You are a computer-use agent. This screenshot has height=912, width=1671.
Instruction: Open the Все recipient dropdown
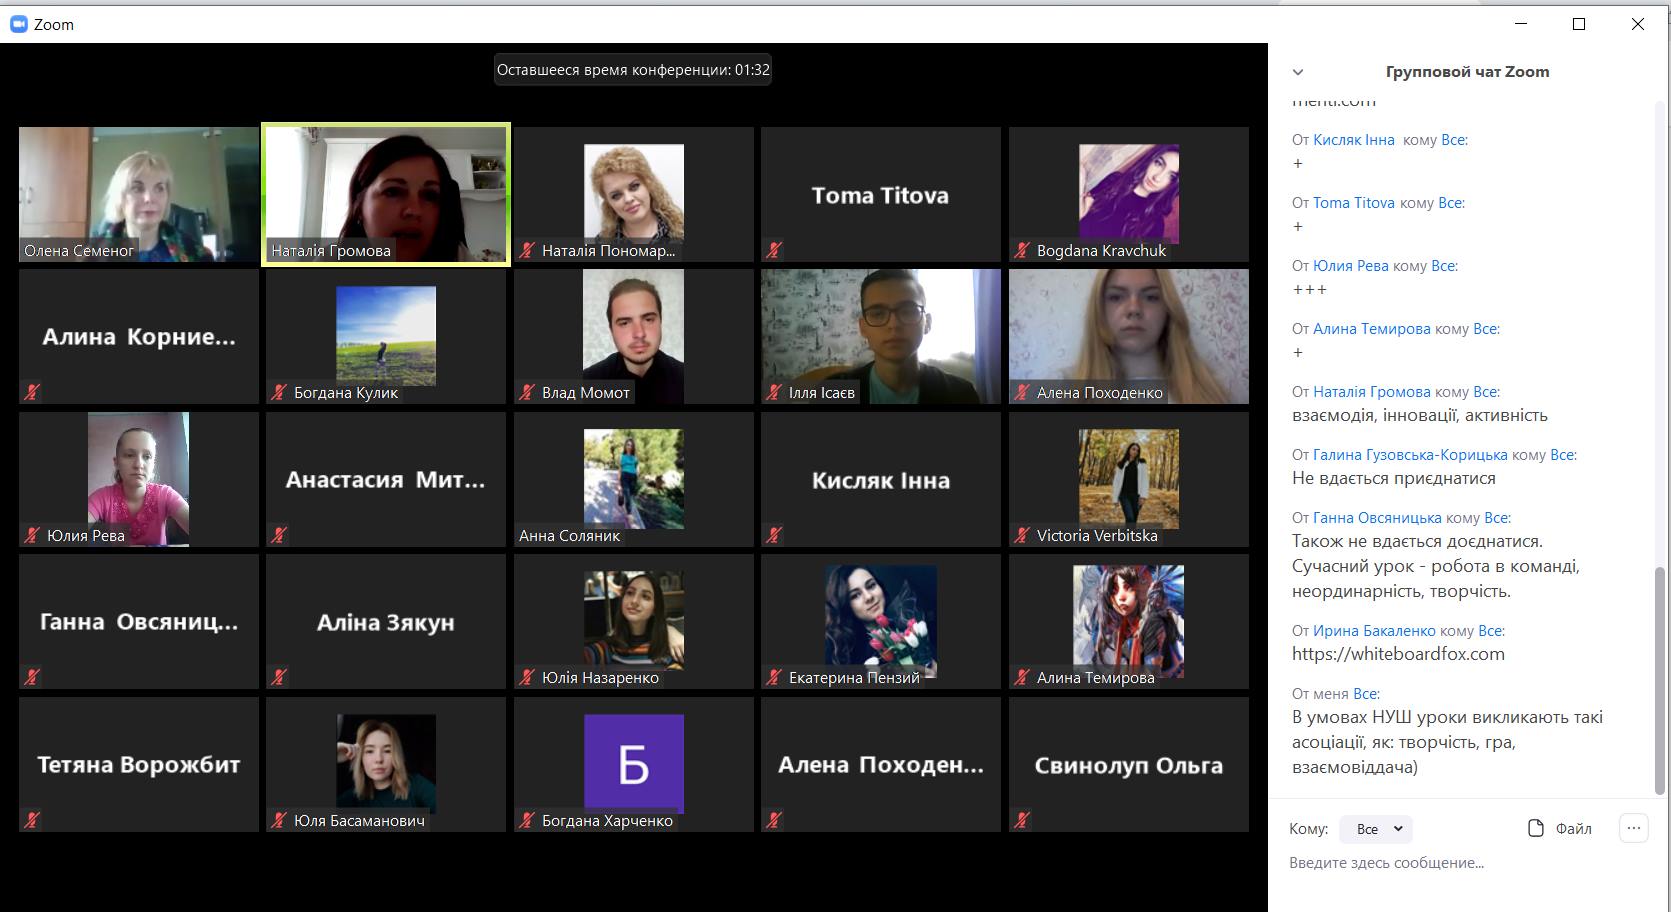point(1376,829)
